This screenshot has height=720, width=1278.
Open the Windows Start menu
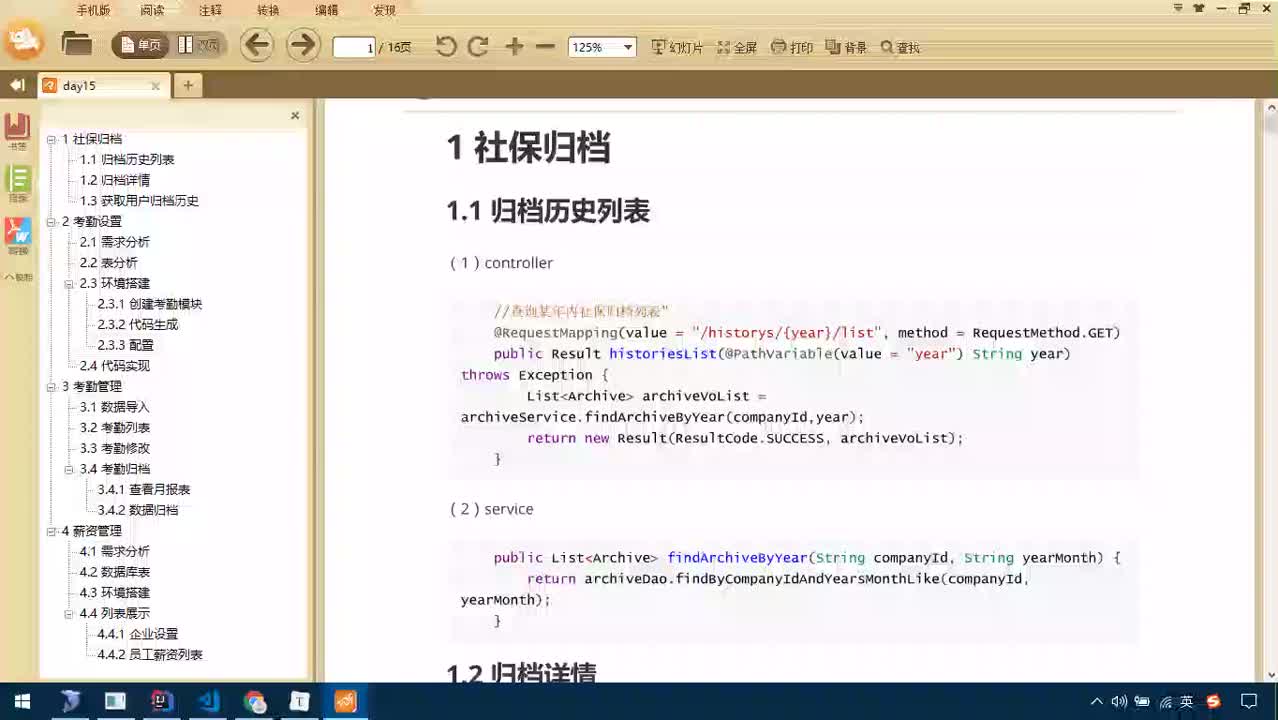pos(22,702)
